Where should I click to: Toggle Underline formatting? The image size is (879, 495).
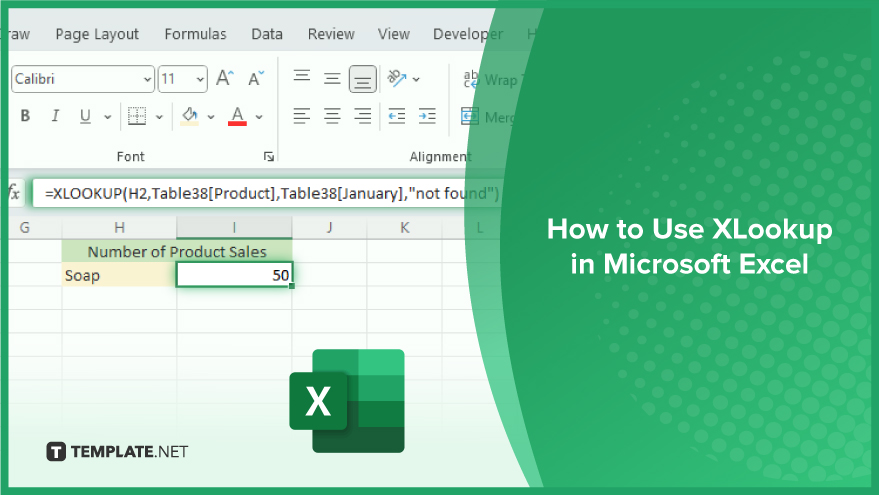[x=85, y=116]
